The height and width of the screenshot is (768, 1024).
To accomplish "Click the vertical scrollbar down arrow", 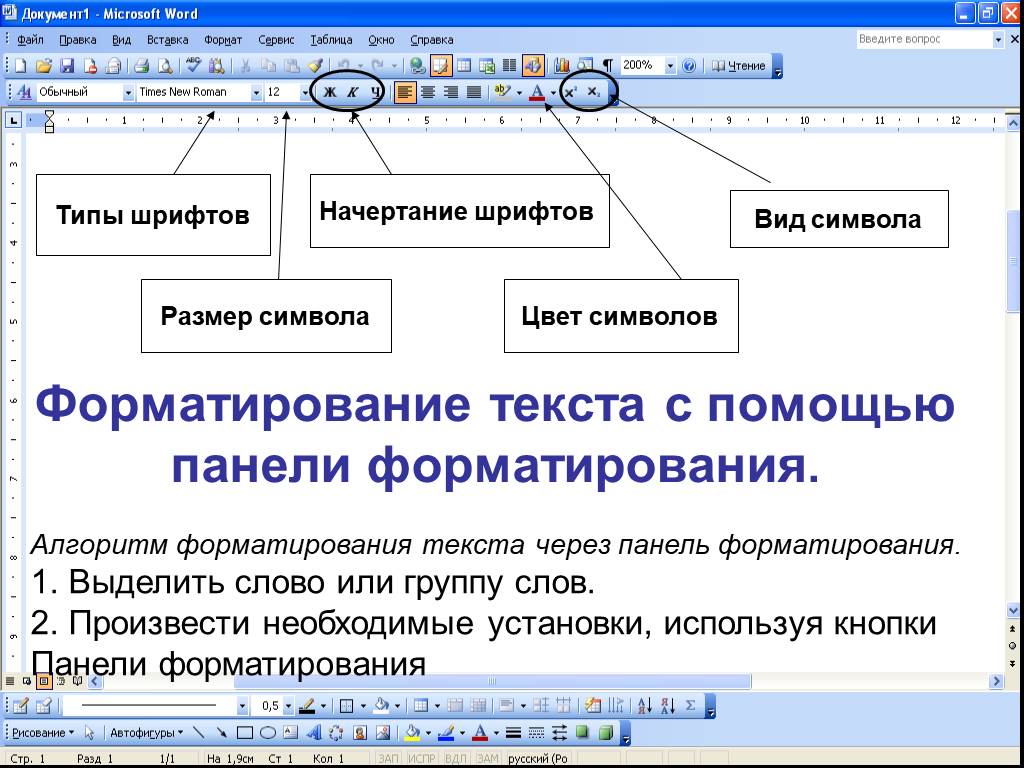I will pyautogui.click(x=1013, y=611).
